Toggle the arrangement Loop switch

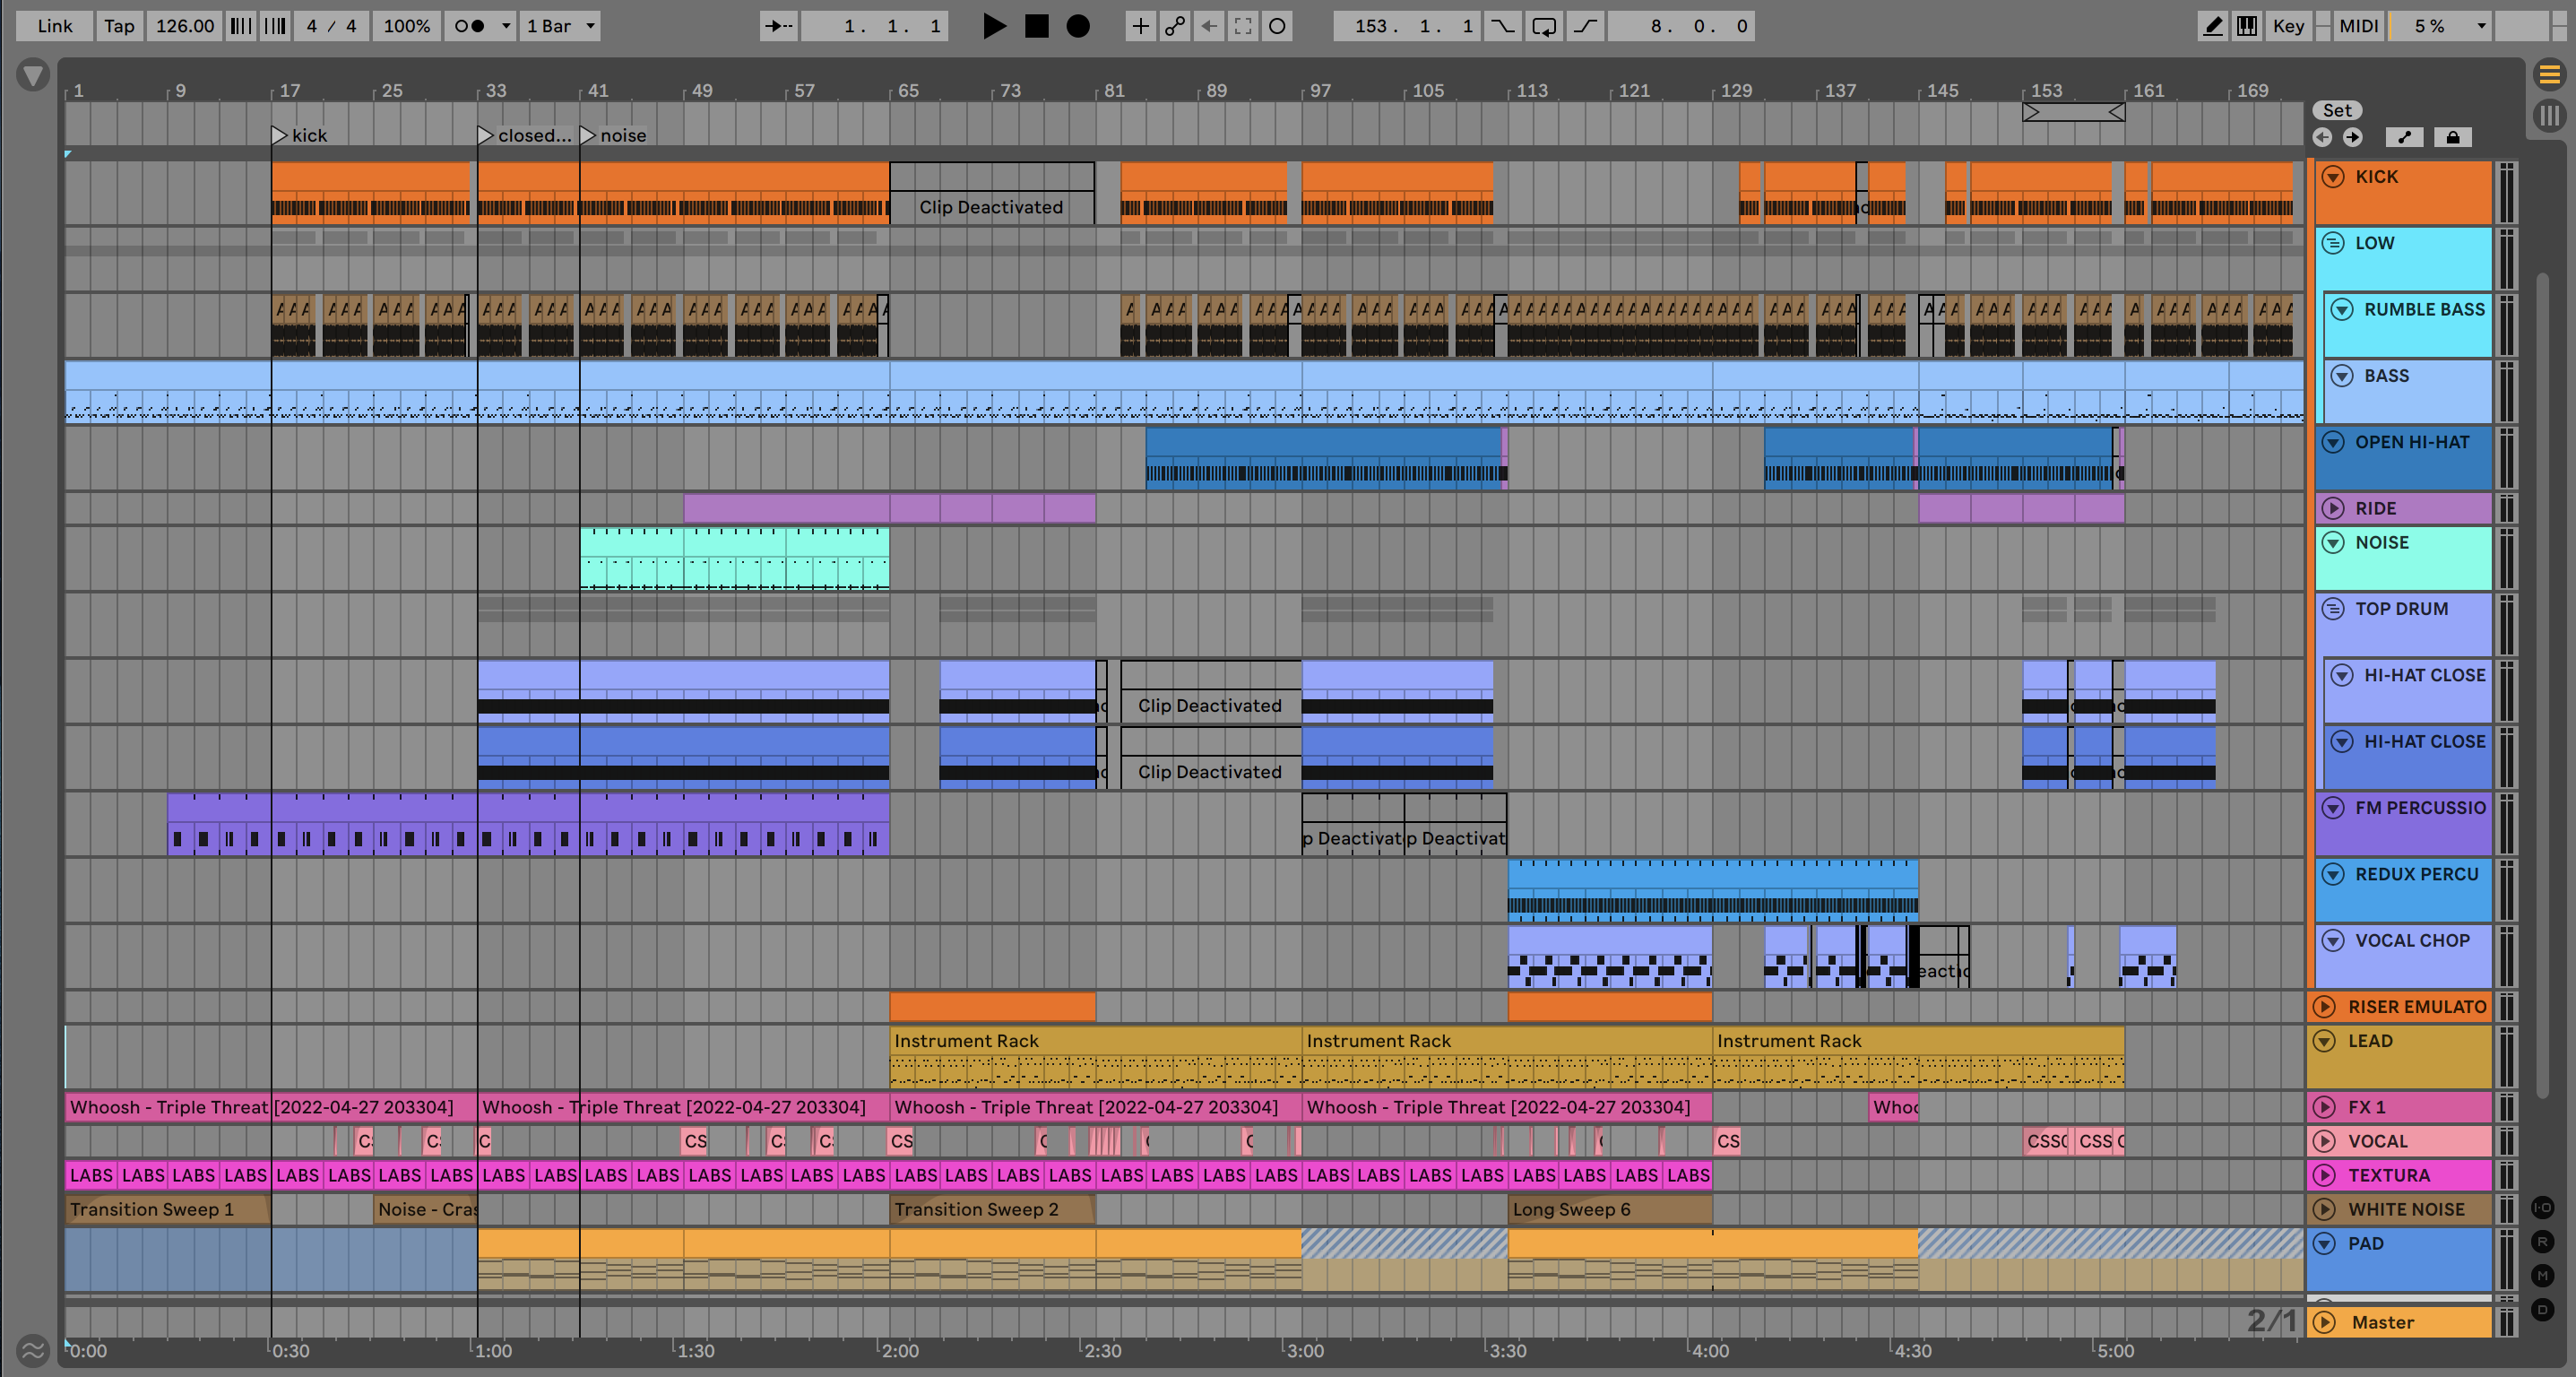(1544, 26)
